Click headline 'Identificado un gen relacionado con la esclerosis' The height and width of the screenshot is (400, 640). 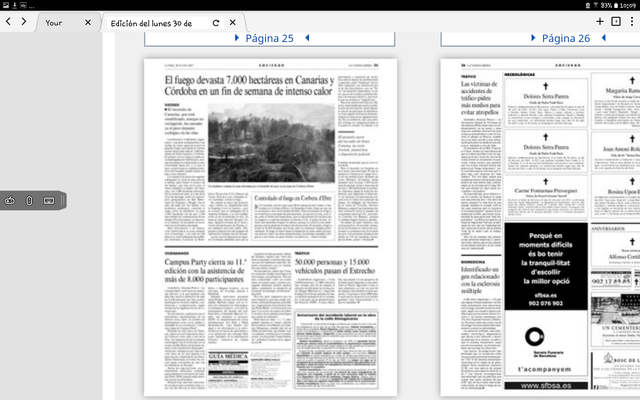coord(480,280)
